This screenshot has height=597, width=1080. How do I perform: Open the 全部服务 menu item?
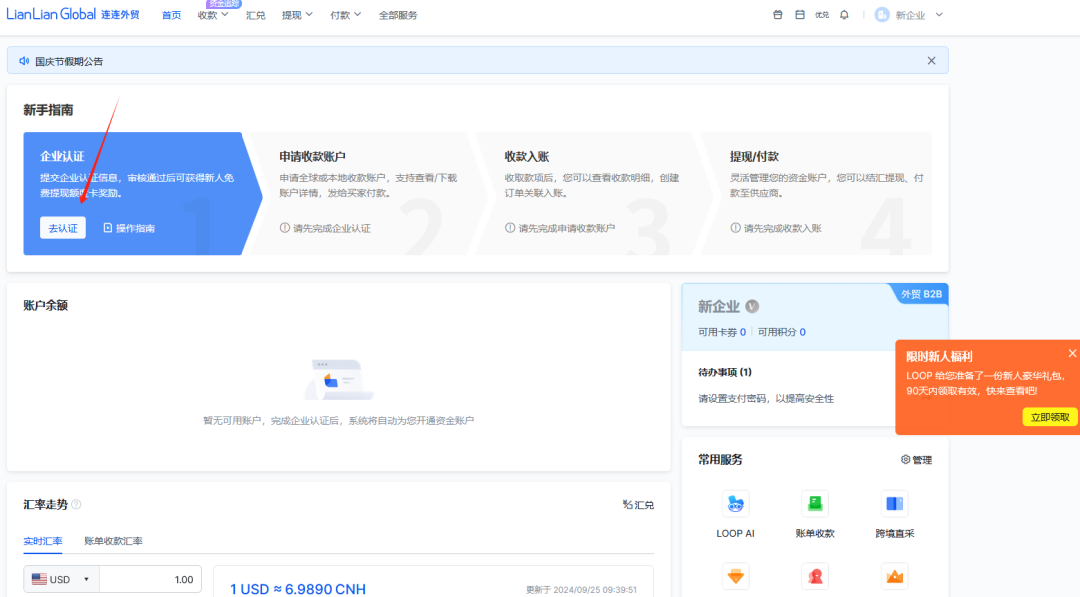(x=398, y=15)
